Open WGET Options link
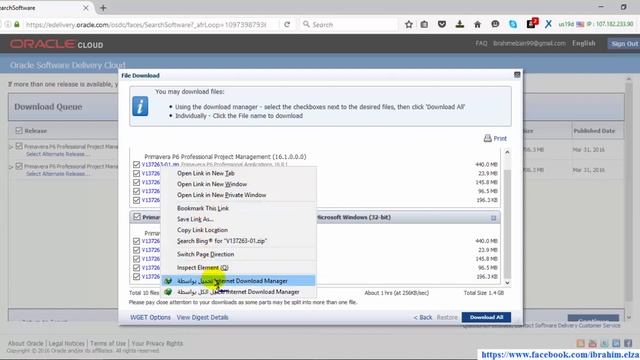 [x=150, y=317]
